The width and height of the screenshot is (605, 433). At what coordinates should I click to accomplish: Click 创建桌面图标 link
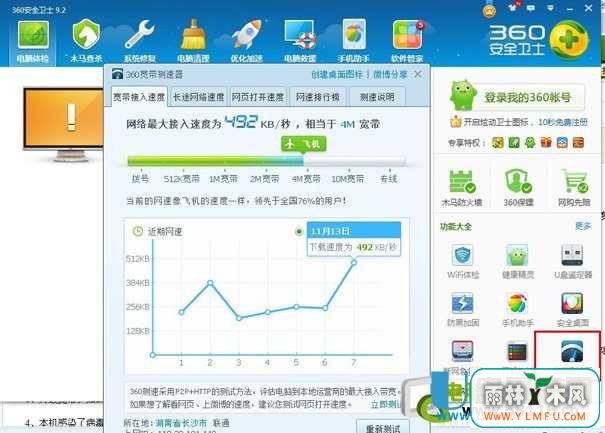337,74
